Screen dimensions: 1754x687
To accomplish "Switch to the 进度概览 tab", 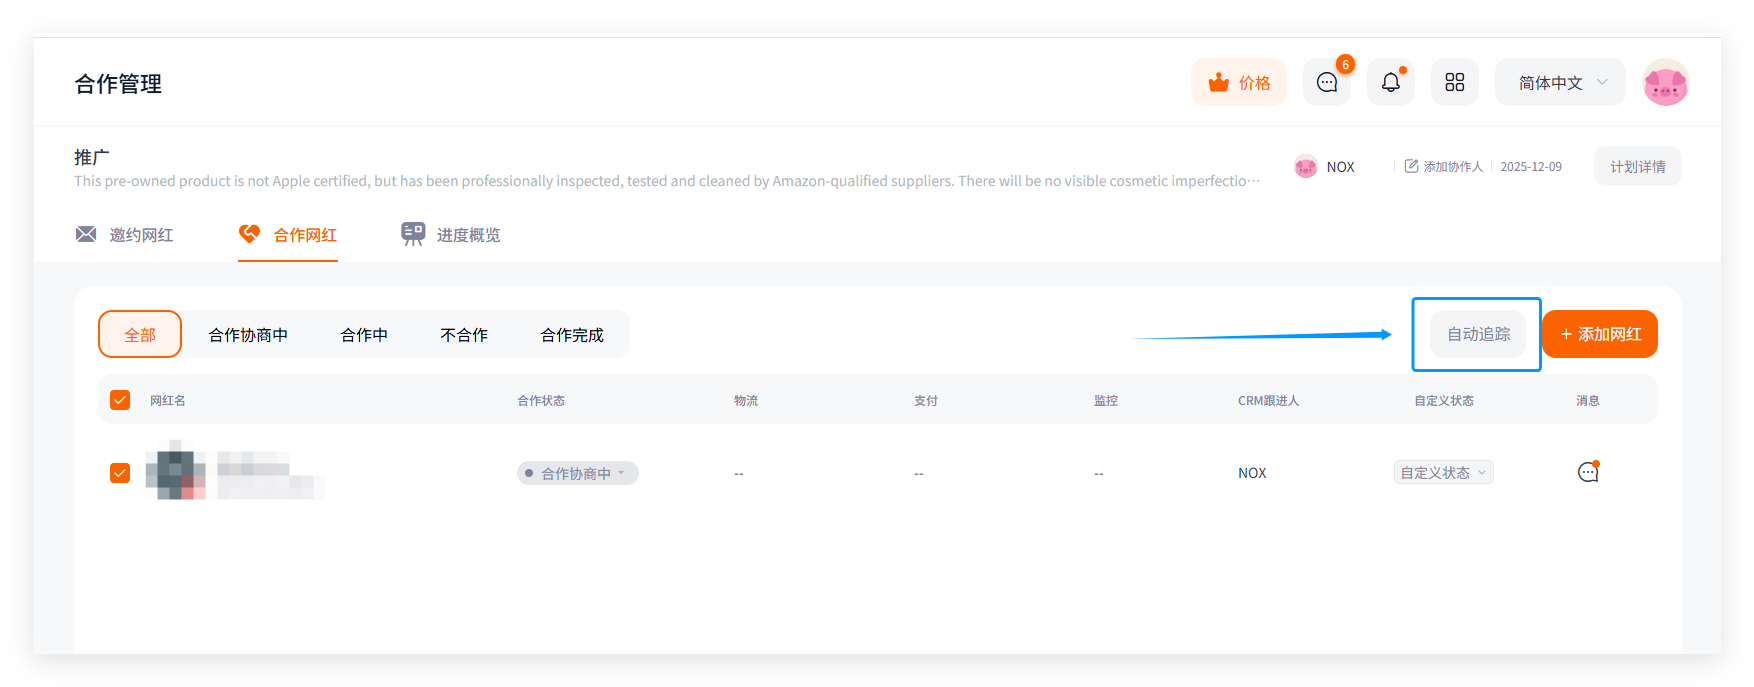I will coord(451,235).
